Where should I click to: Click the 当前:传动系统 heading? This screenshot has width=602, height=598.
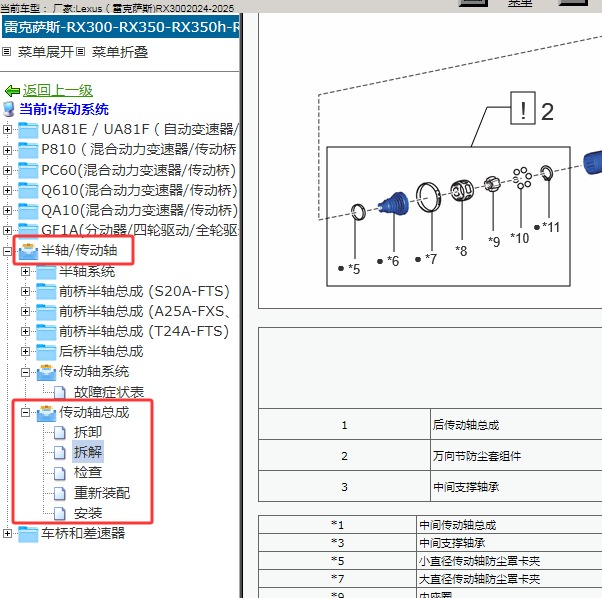point(64,109)
